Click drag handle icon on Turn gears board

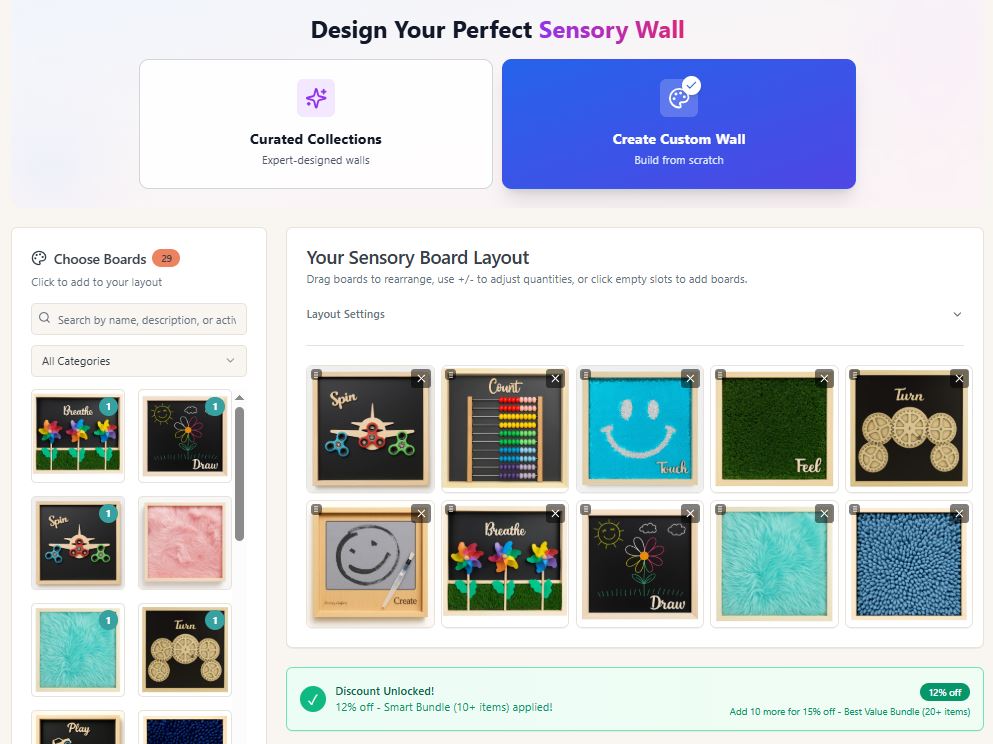click(x=855, y=374)
